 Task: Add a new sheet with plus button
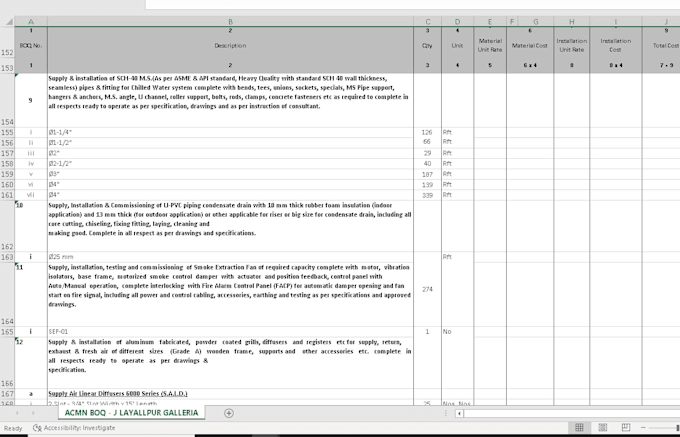tap(229, 413)
